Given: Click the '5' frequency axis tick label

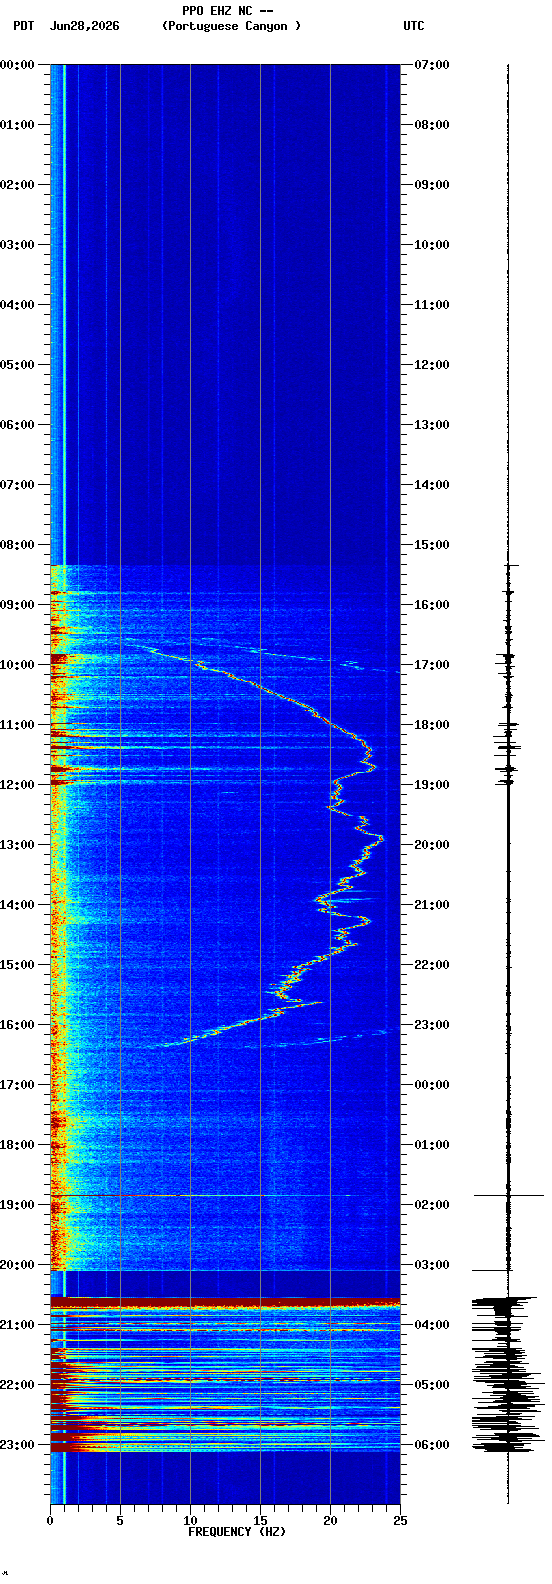Looking at the screenshot, I should click(x=120, y=1521).
